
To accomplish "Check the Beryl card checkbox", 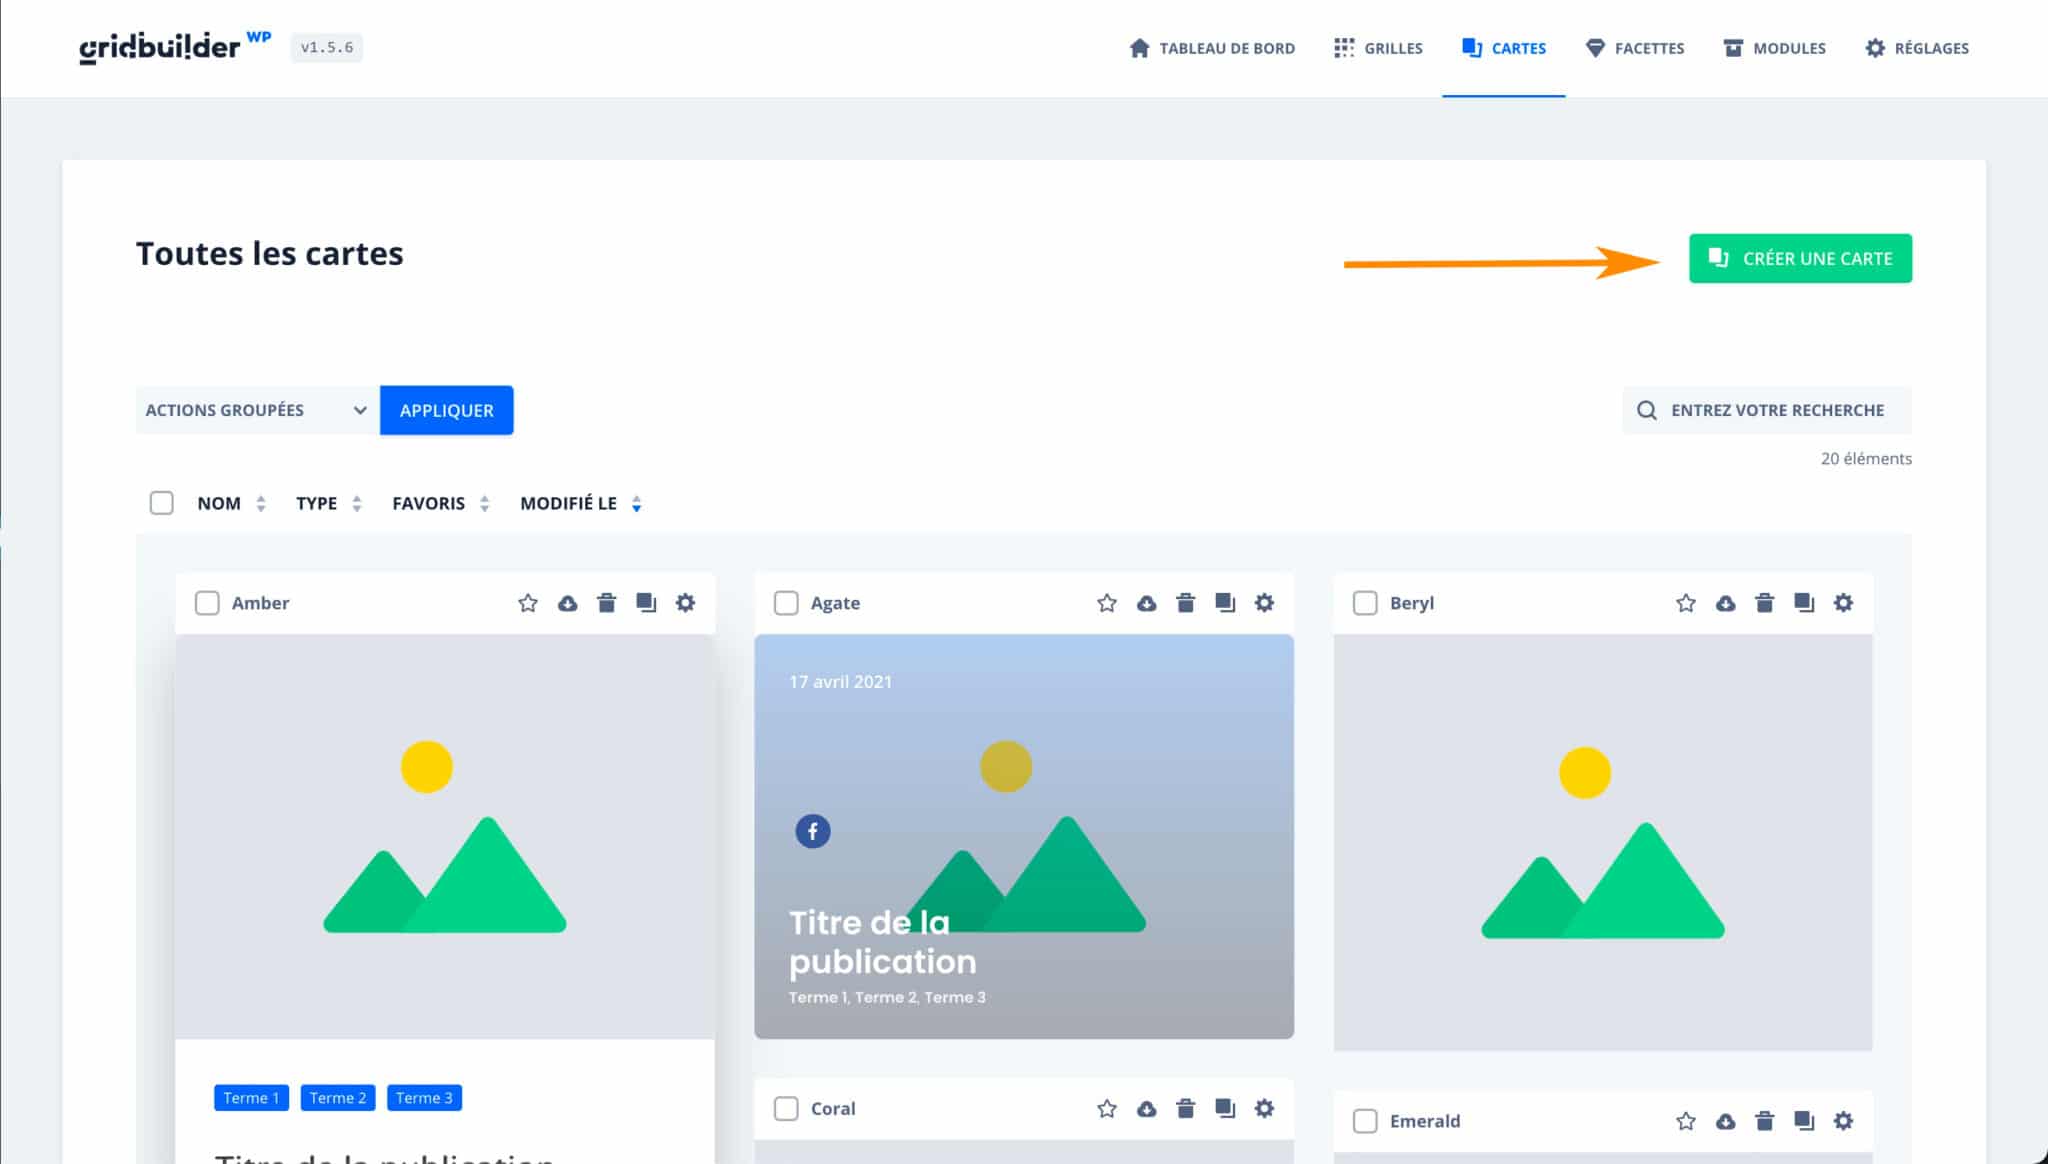I will point(1365,603).
